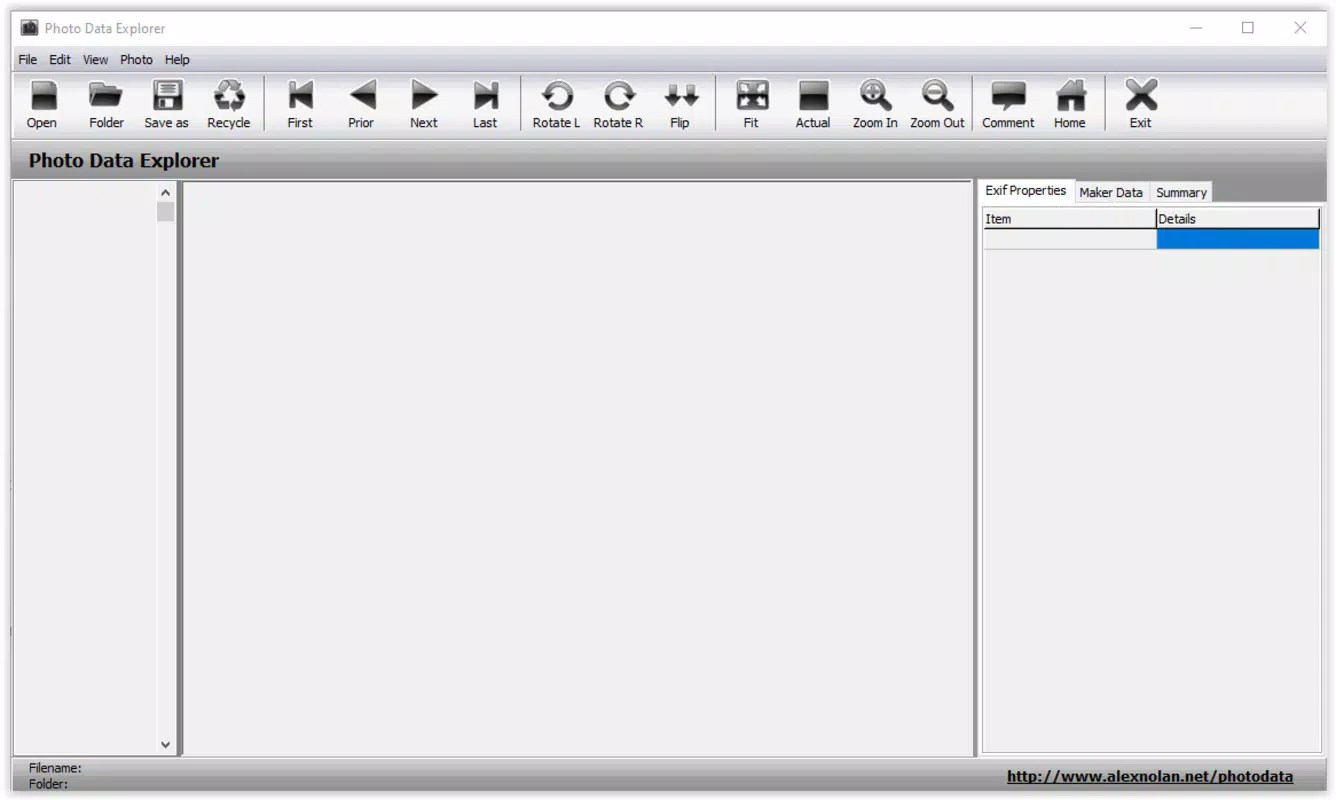
Task: Switch to the Summary tab
Action: pyautogui.click(x=1181, y=193)
